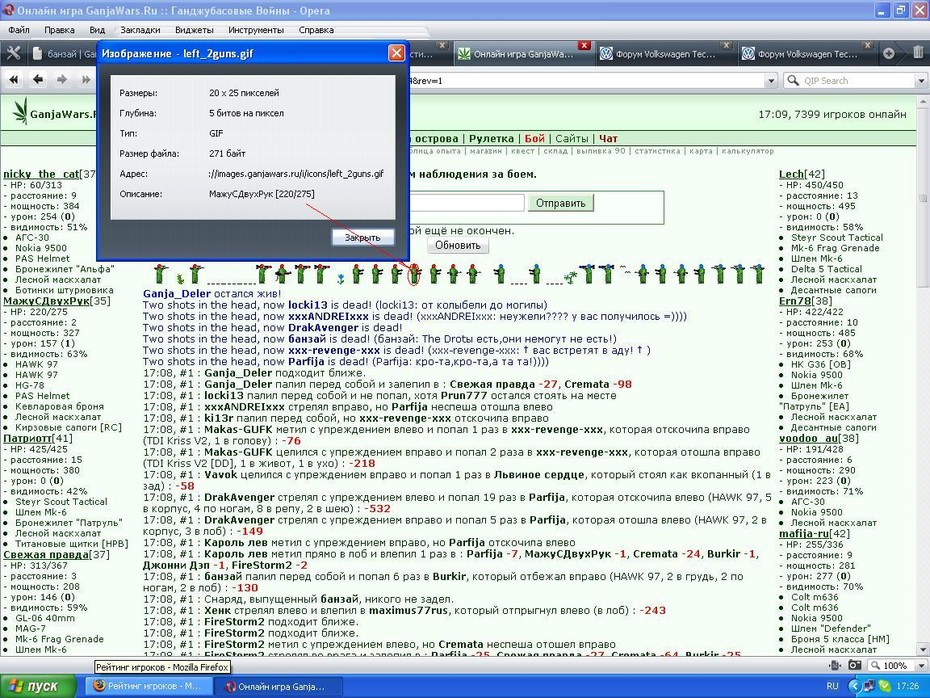This screenshot has width=930, height=698.
Task: Open player voodoo_au profile link
Action: coord(808,438)
